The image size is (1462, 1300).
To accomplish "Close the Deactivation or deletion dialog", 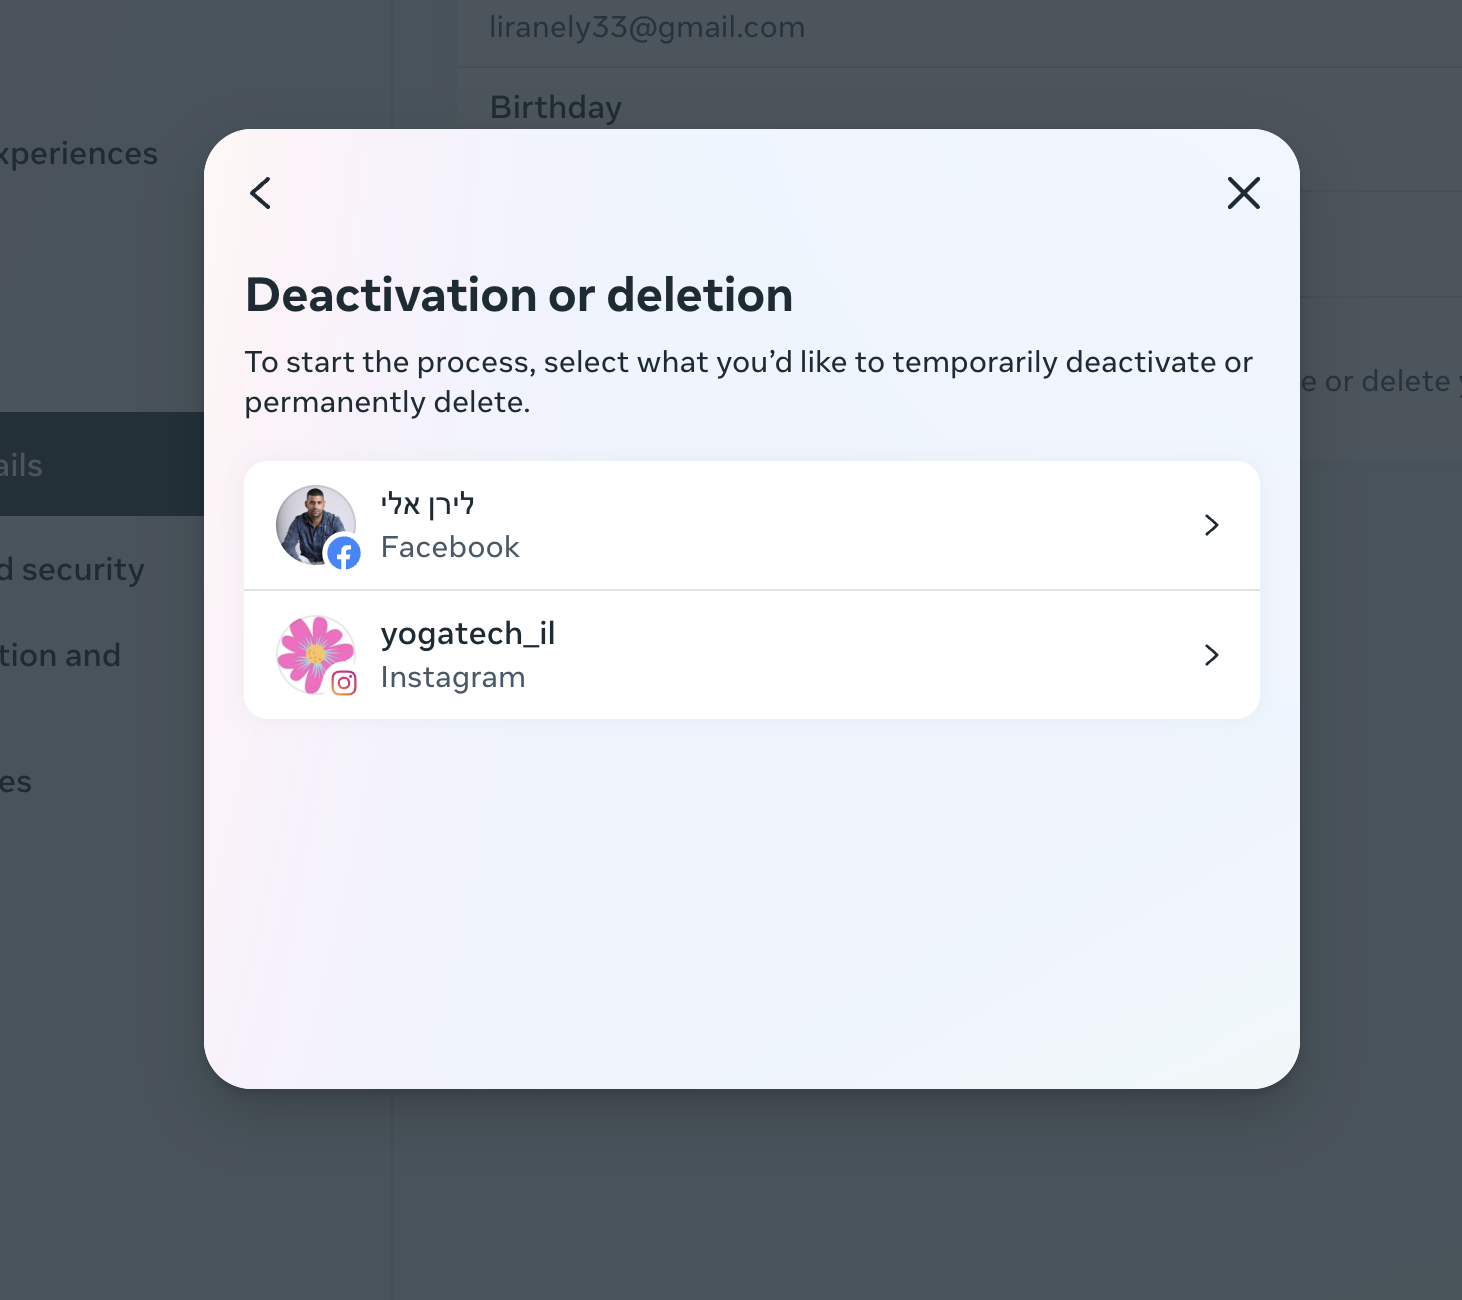I will tap(1243, 193).
